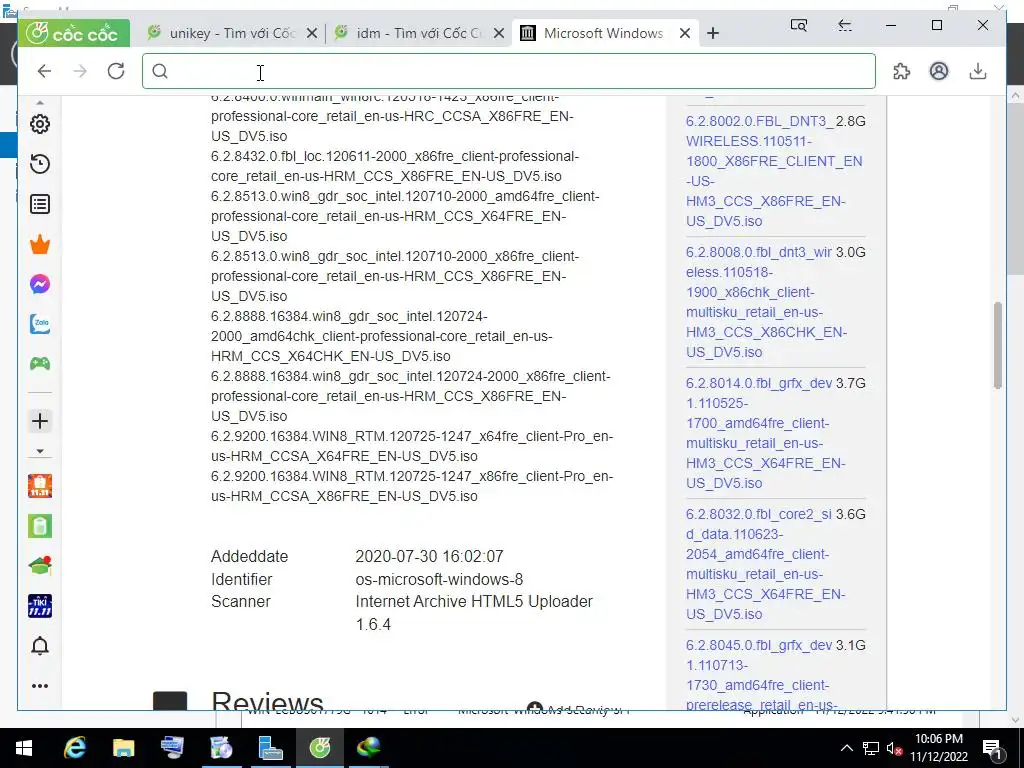This screenshot has height=768, width=1024.
Task: Download 6.2.8045.0.fbl_grfx_dev iso link
Action: (761, 675)
